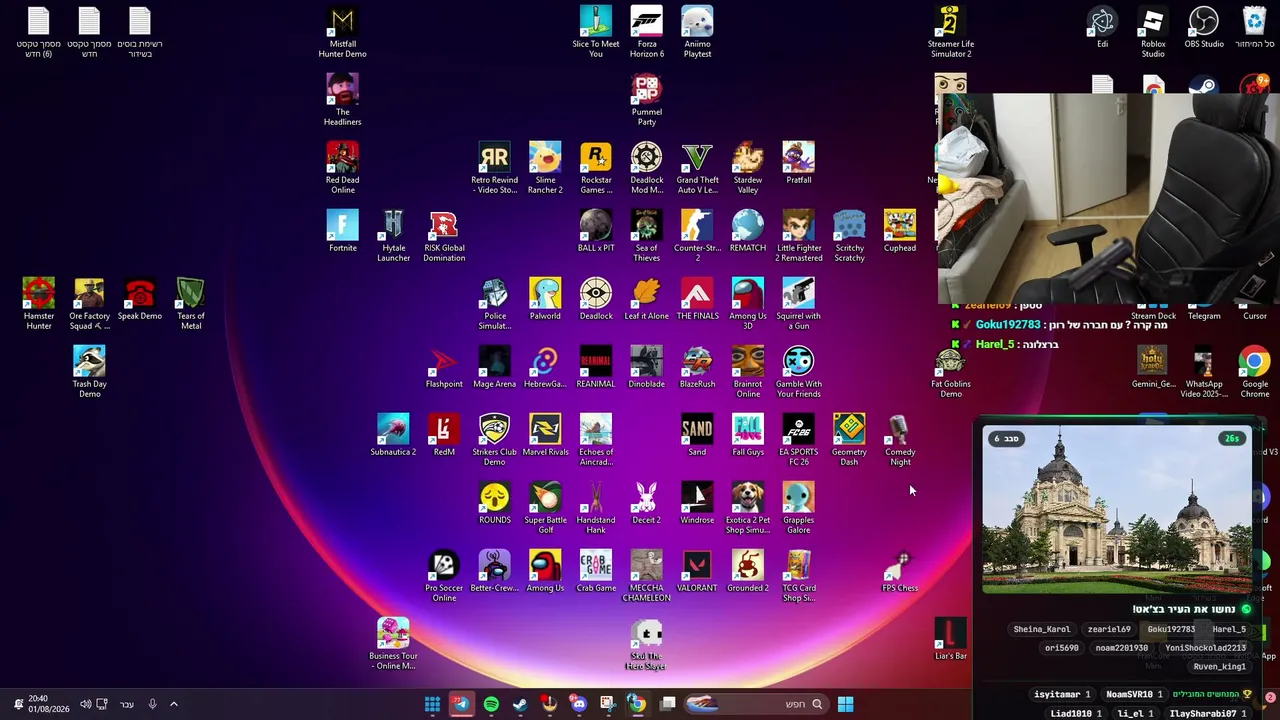Open the RISK Global Domination shortcut
The height and width of the screenshot is (720, 1280).
[x=444, y=237]
